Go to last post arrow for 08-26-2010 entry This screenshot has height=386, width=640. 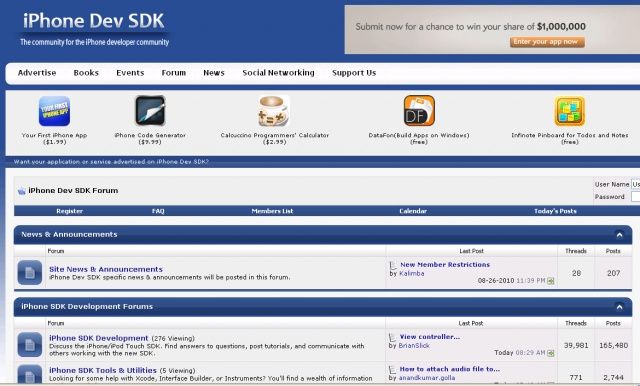pyautogui.click(x=551, y=281)
